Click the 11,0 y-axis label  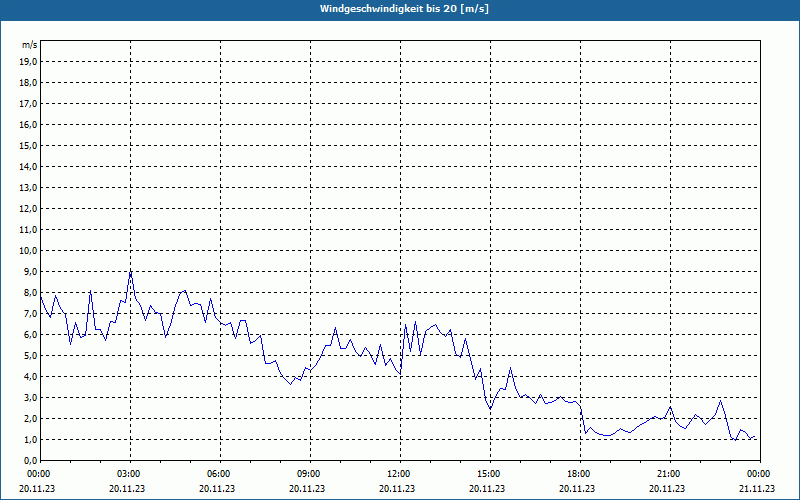pyautogui.click(x=28, y=230)
